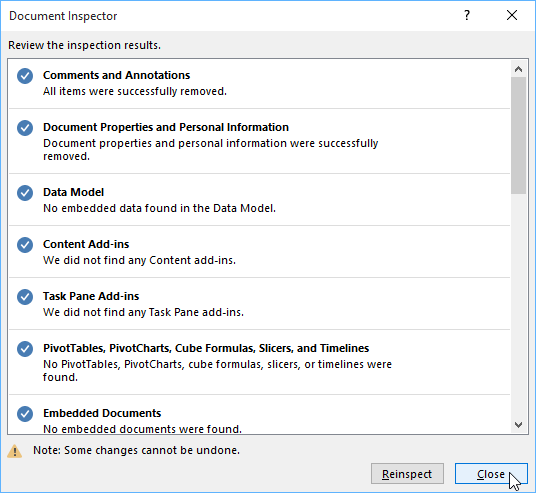Click the PivotTables checkmark icon
Viewport: 536px width, 493px height.
pos(25,349)
